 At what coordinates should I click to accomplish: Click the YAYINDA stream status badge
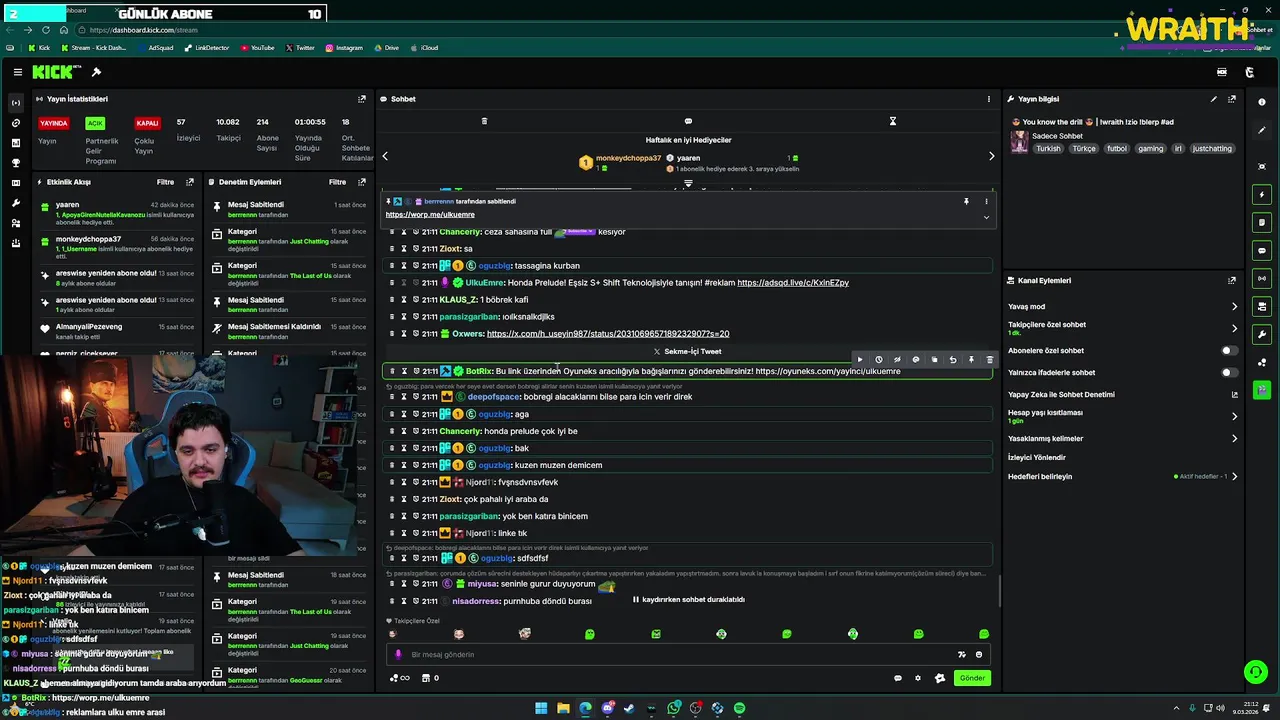54,123
